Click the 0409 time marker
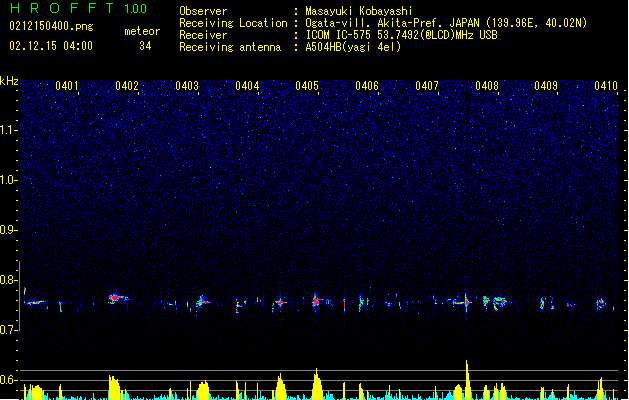This screenshot has height=400, width=629. [x=546, y=86]
